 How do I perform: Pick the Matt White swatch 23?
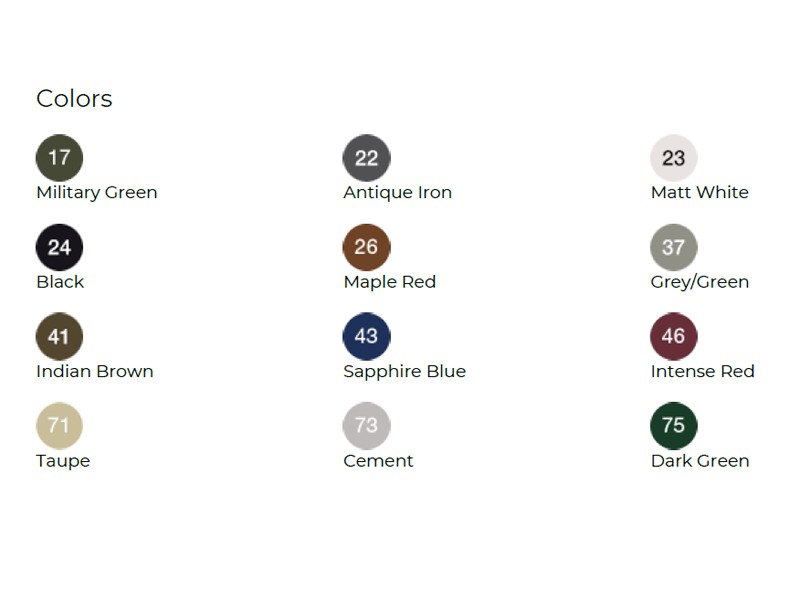tap(673, 157)
